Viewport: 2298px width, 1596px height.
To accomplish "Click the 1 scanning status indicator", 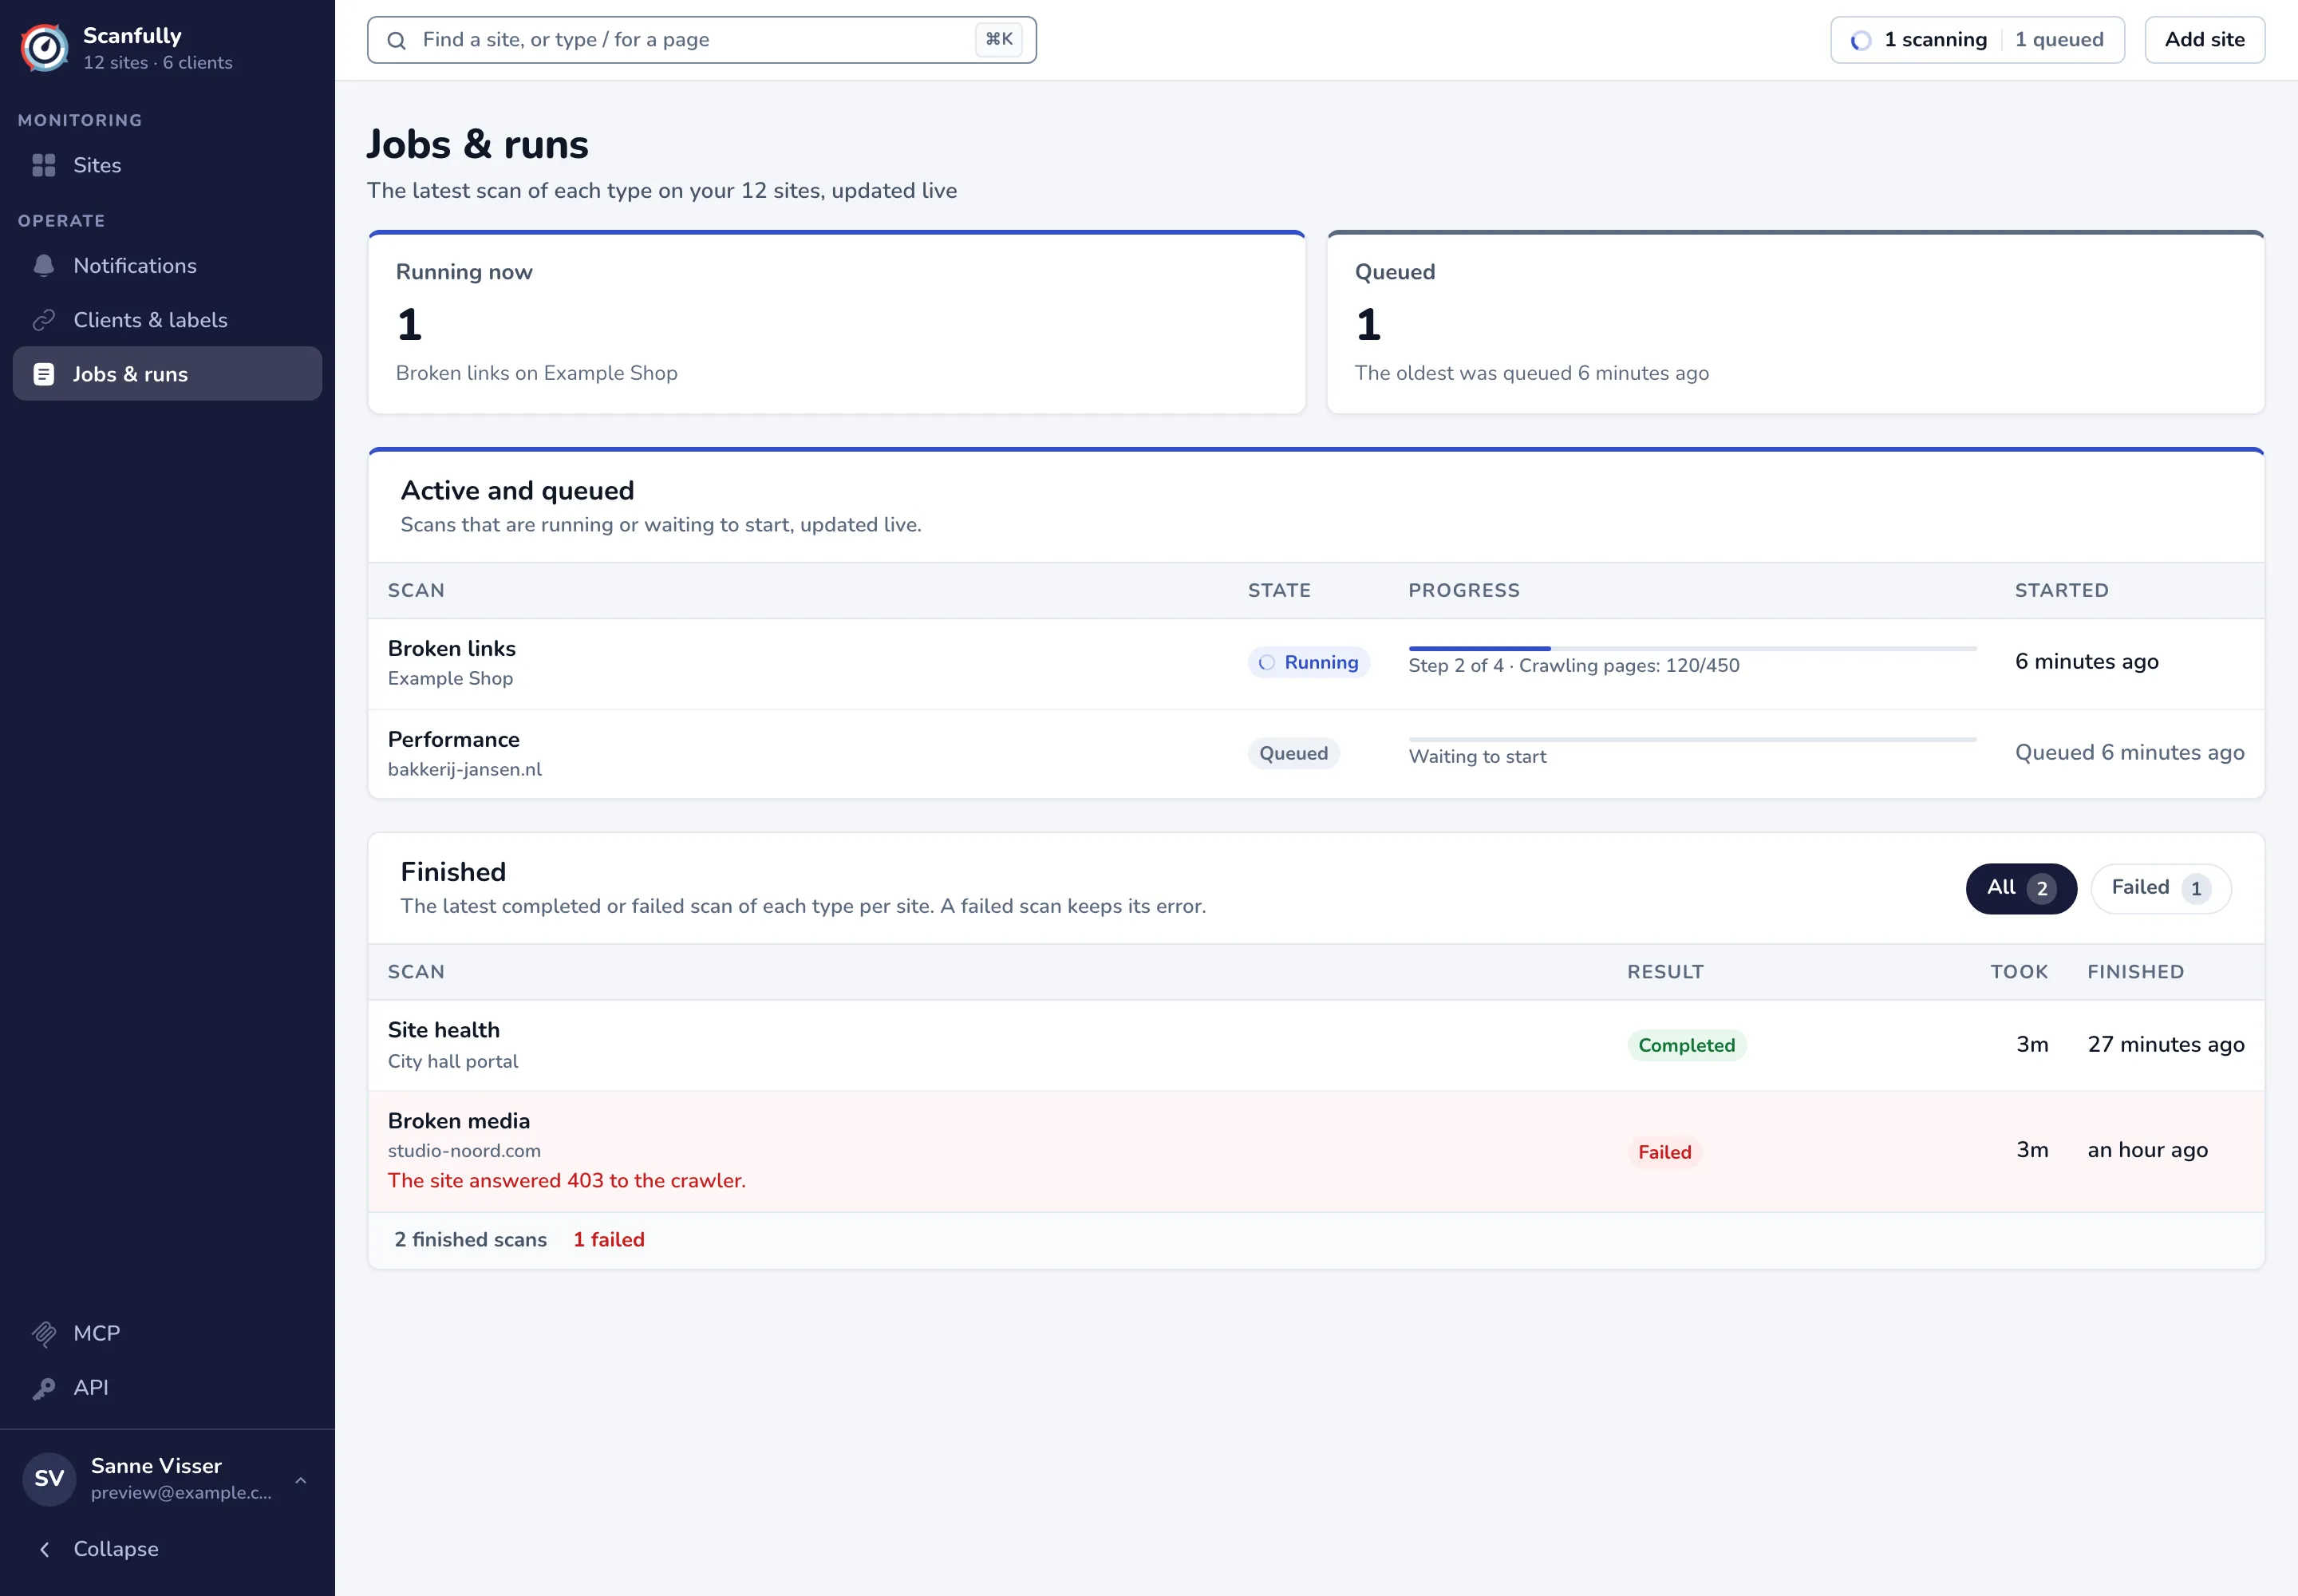I will click(x=1919, y=40).
